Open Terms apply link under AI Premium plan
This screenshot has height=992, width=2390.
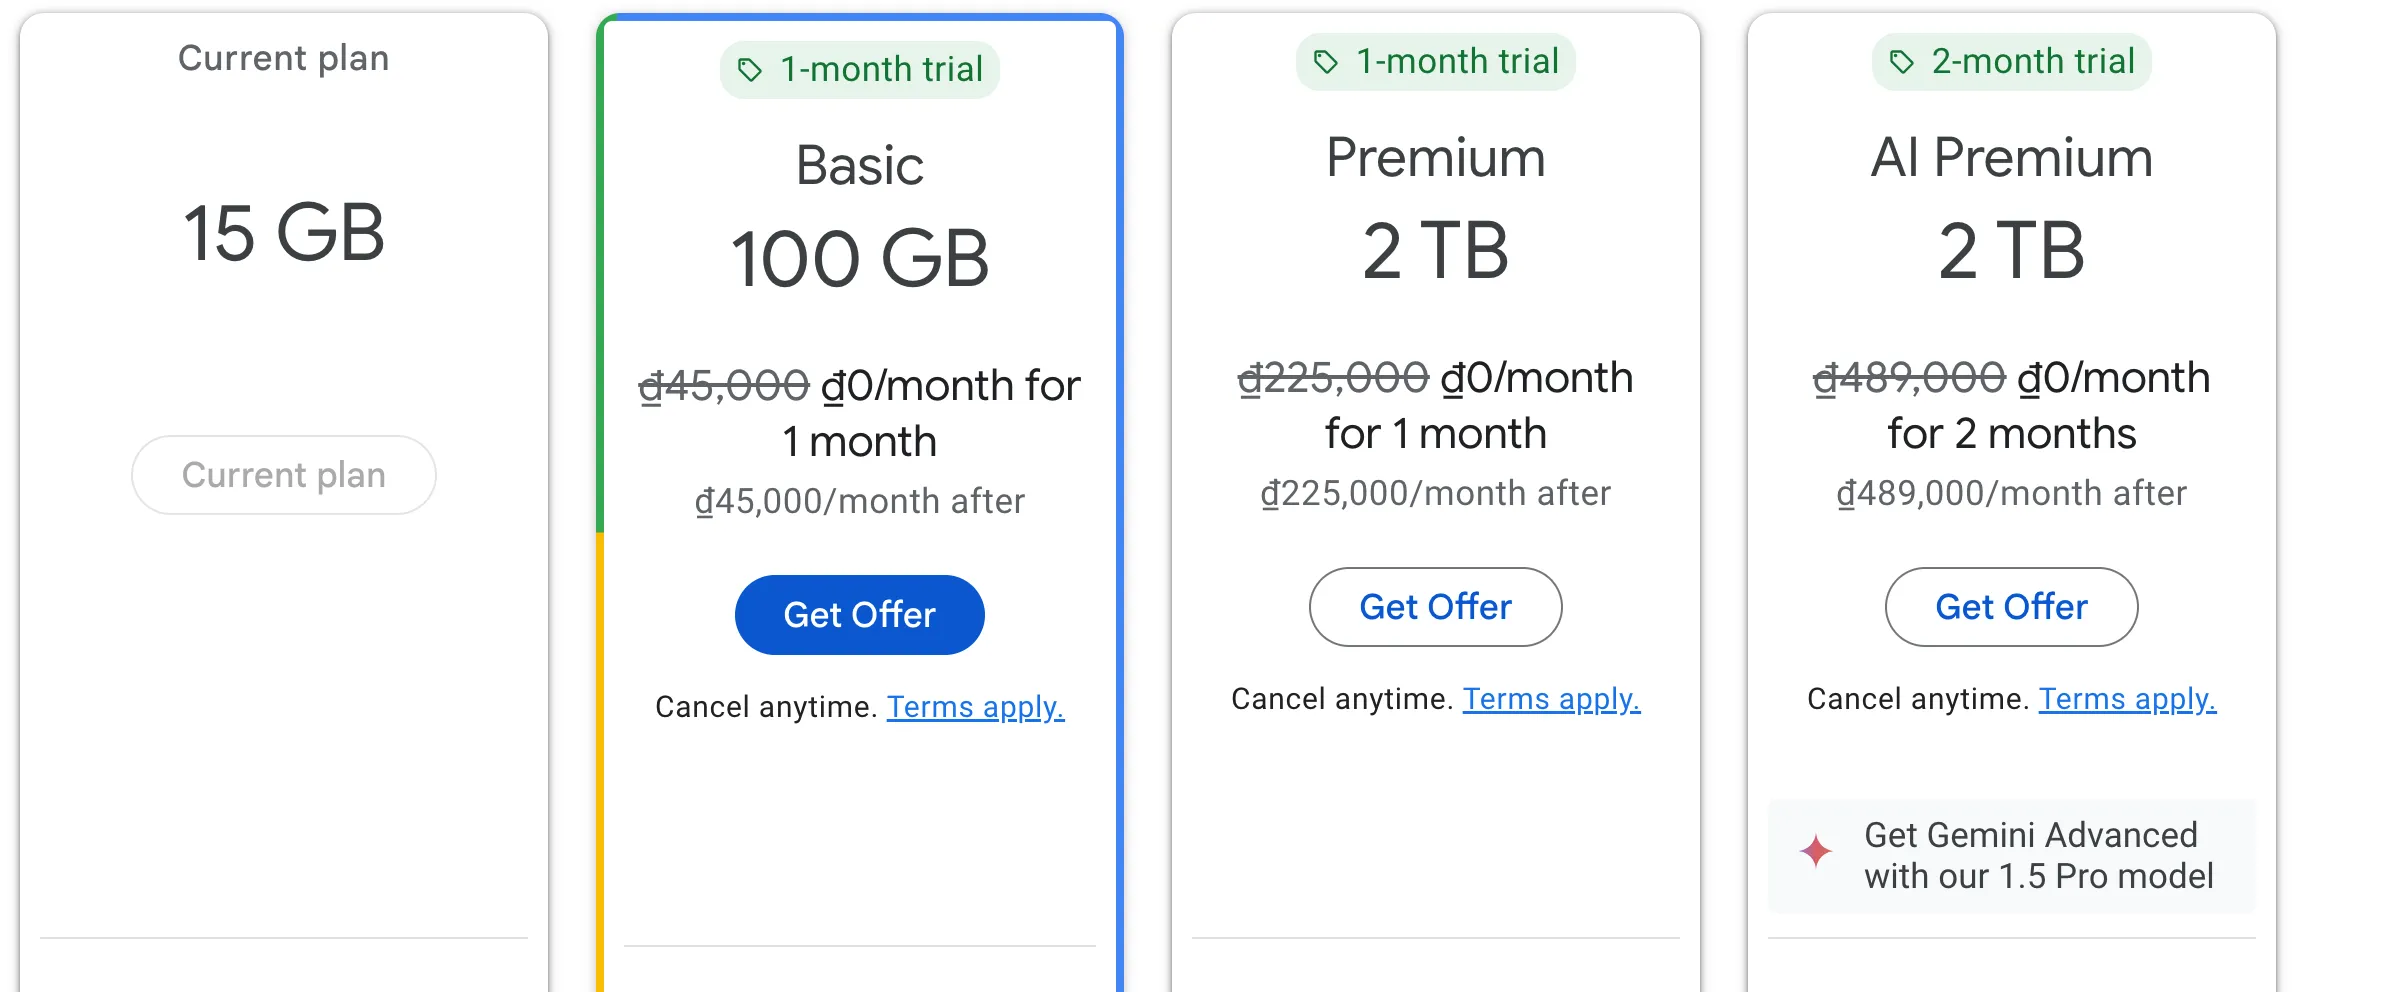[x=2127, y=699]
